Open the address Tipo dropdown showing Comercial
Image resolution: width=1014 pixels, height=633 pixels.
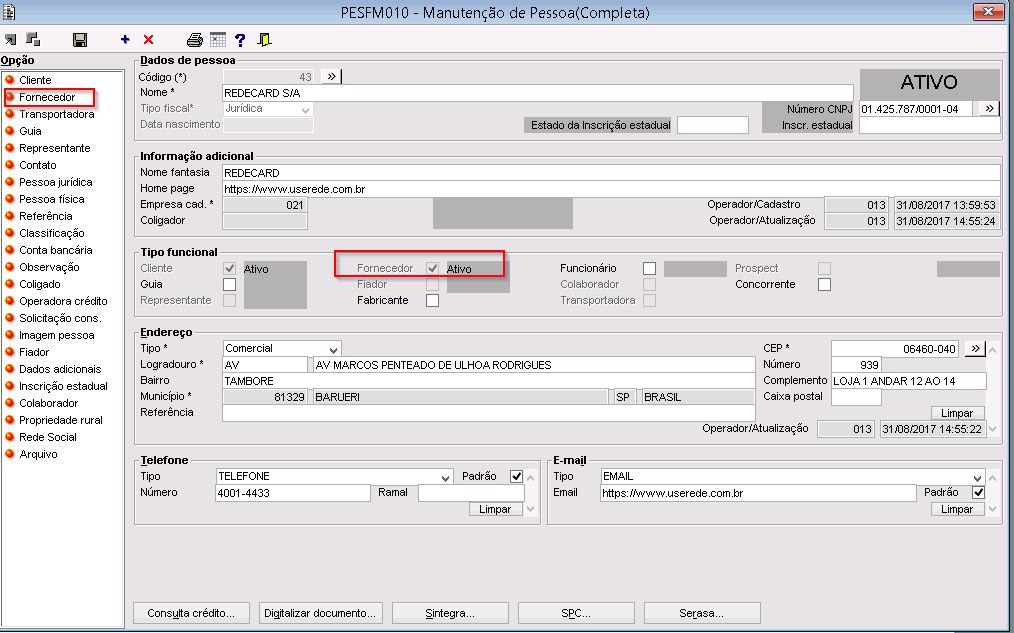point(333,349)
